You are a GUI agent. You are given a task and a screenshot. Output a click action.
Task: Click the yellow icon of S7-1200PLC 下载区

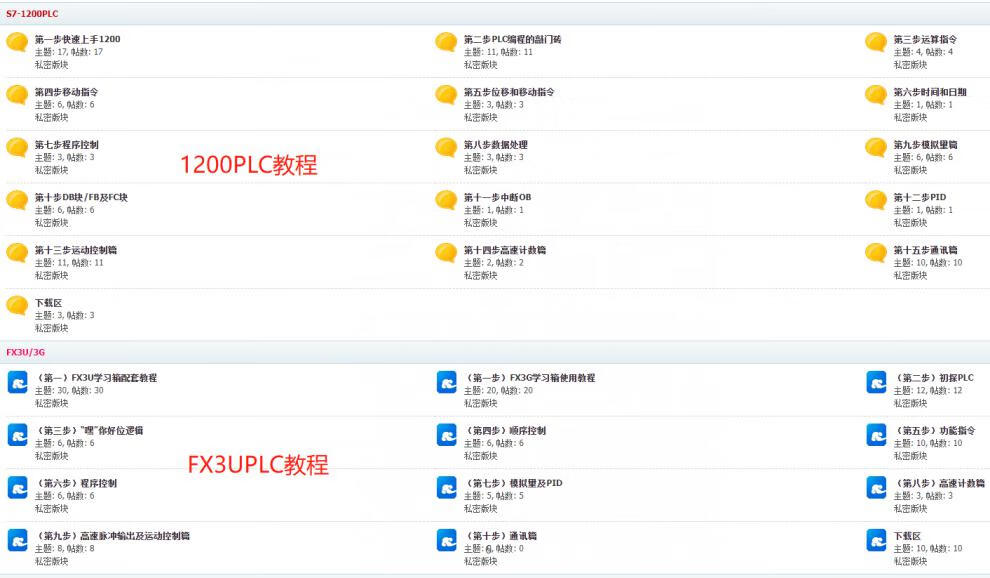17,305
